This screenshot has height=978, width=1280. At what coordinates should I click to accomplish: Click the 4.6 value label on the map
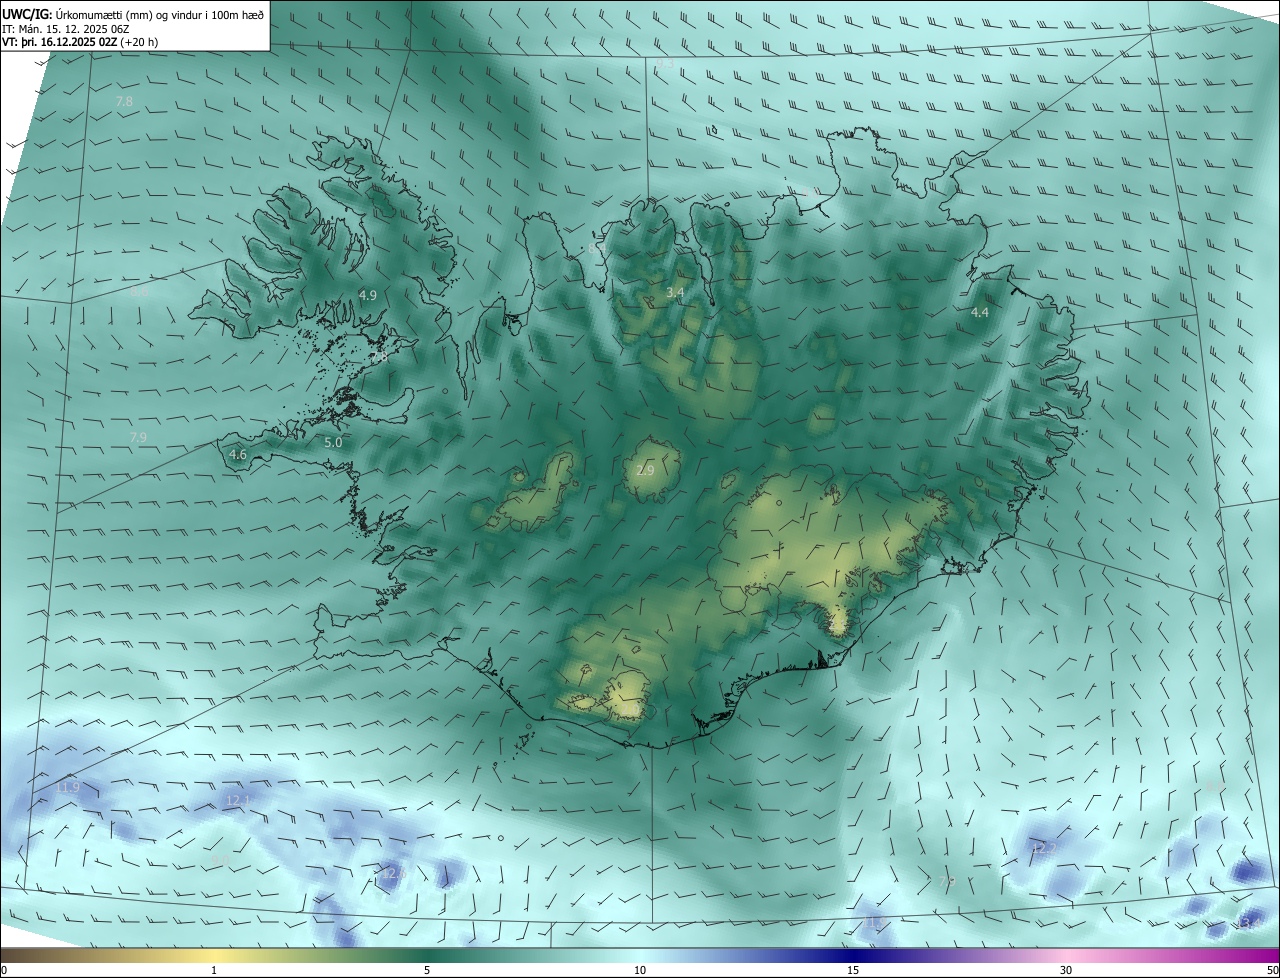click(x=238, y=454)
